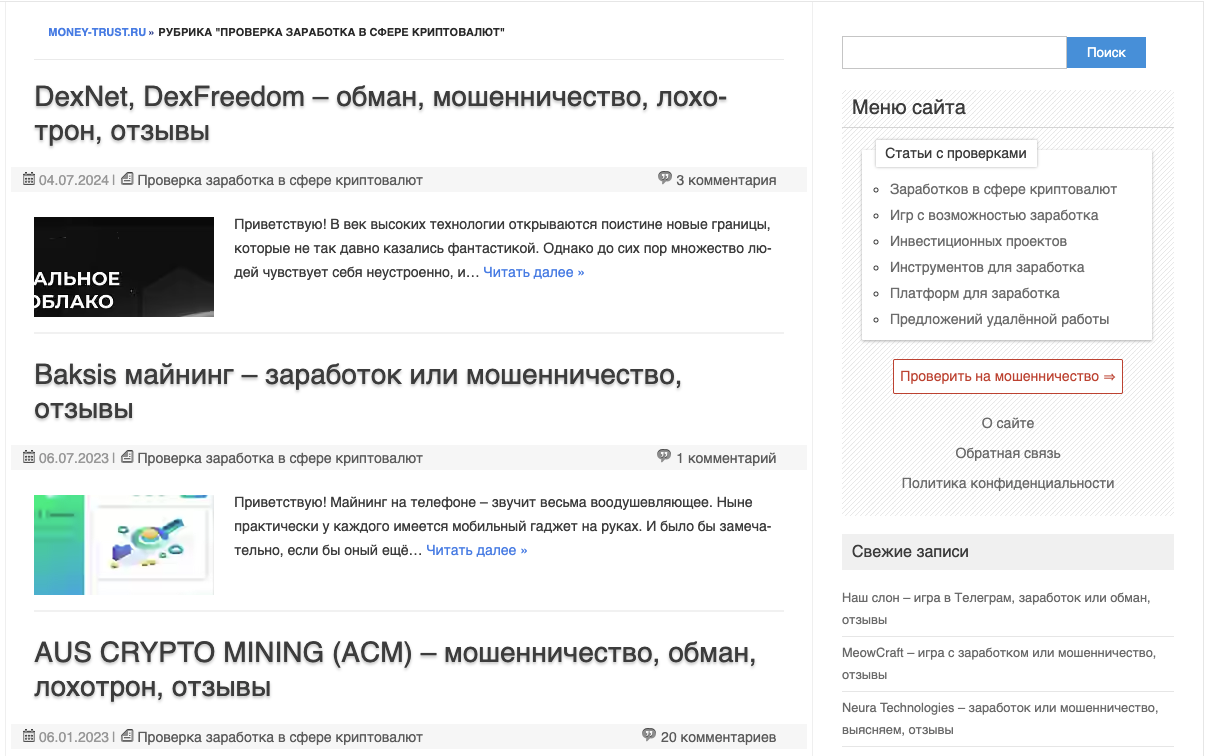Open MONEY-TRUST.RU breadcrumb home link

coord(96,33)
